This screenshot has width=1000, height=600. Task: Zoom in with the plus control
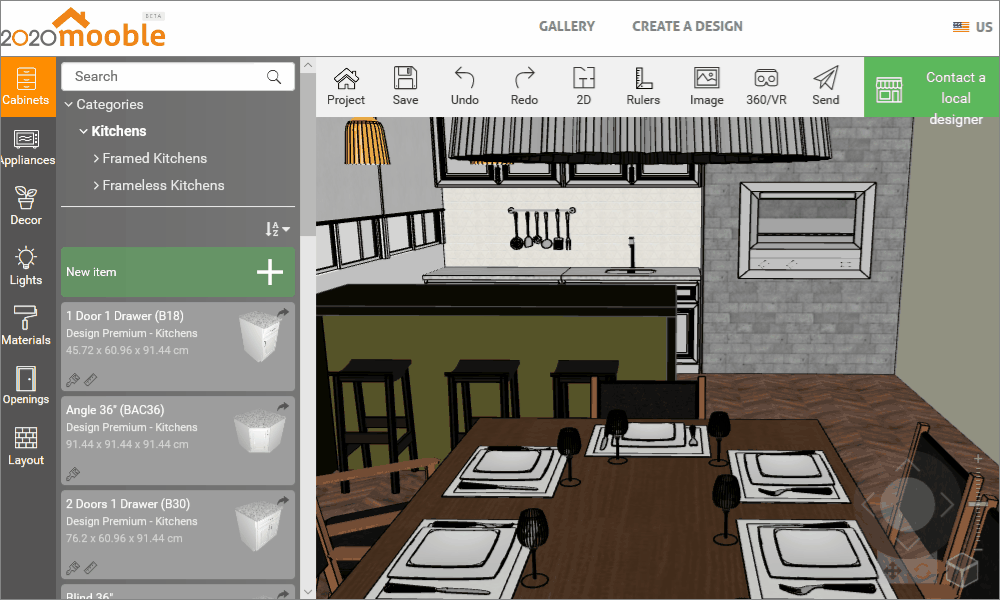tap(978, 458)
